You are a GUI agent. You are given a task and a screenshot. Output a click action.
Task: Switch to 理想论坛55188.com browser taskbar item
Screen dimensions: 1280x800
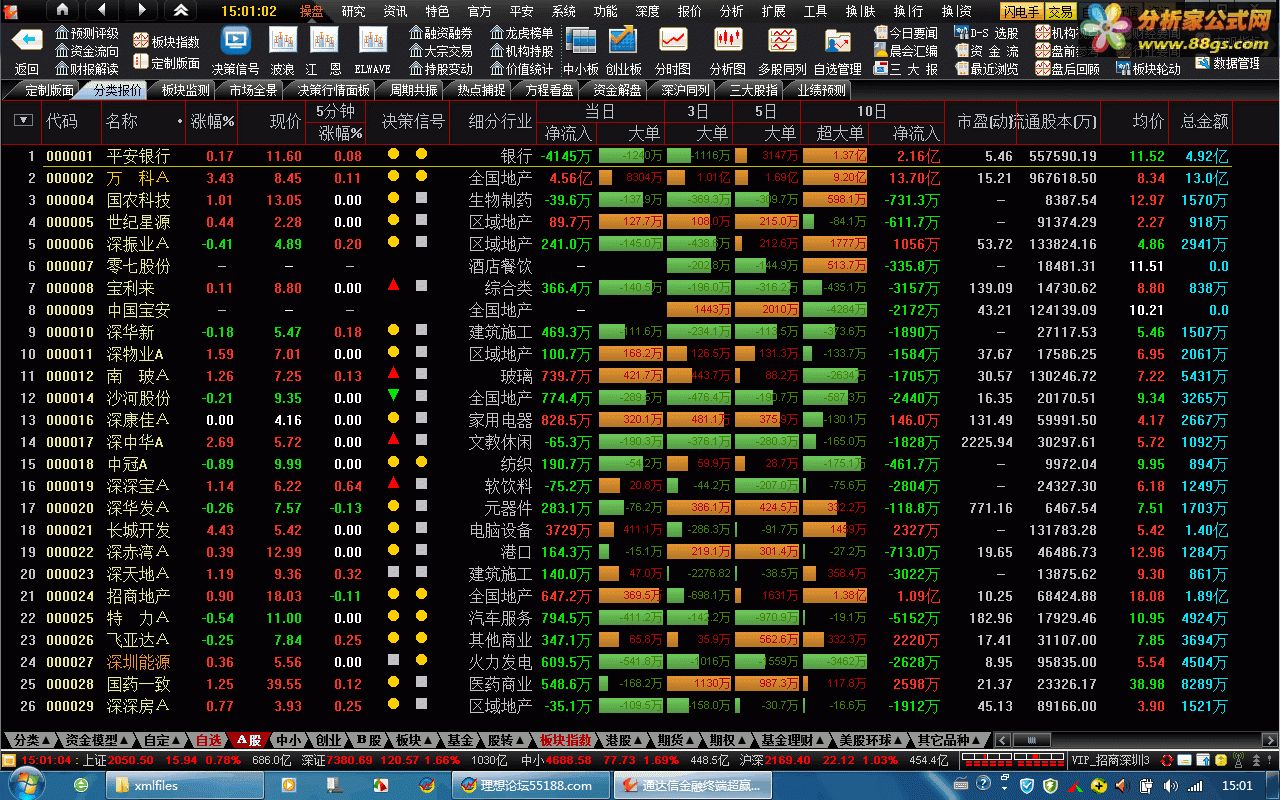(531, 785)
